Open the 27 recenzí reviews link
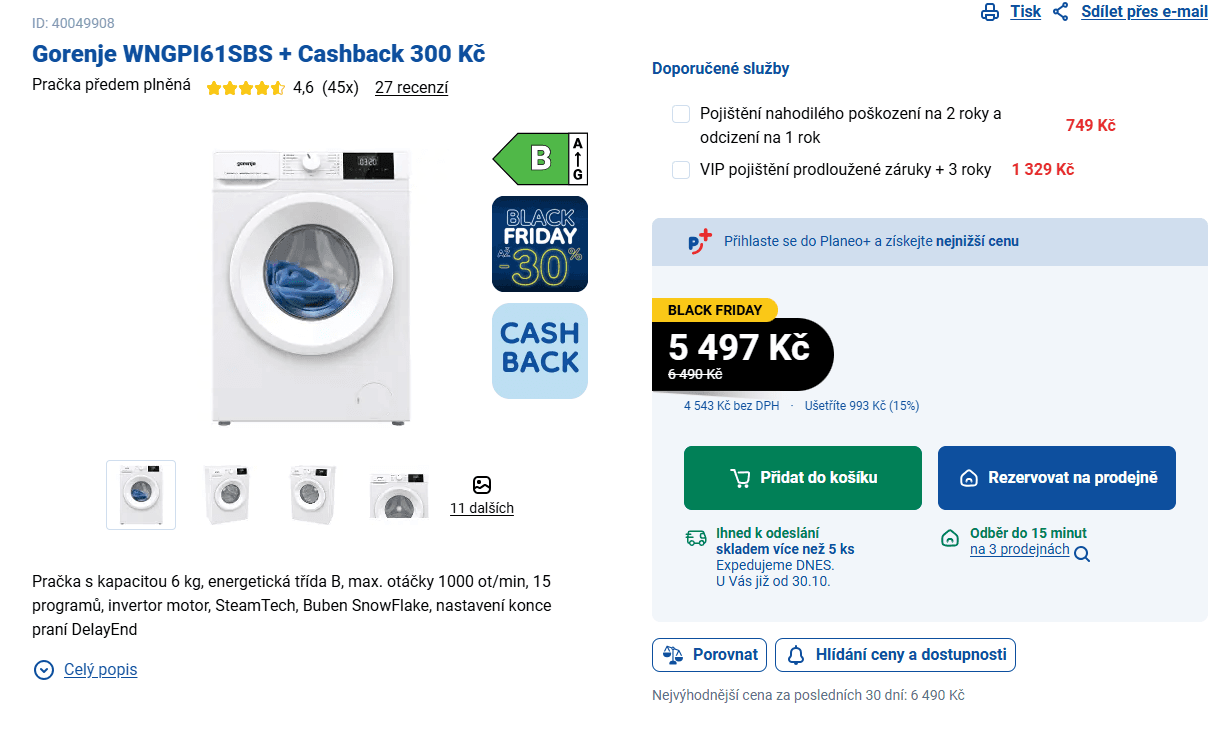Image resolution: width=1219 pixels, height=733 pixels. pyautogui.click(x=410, y=88)
